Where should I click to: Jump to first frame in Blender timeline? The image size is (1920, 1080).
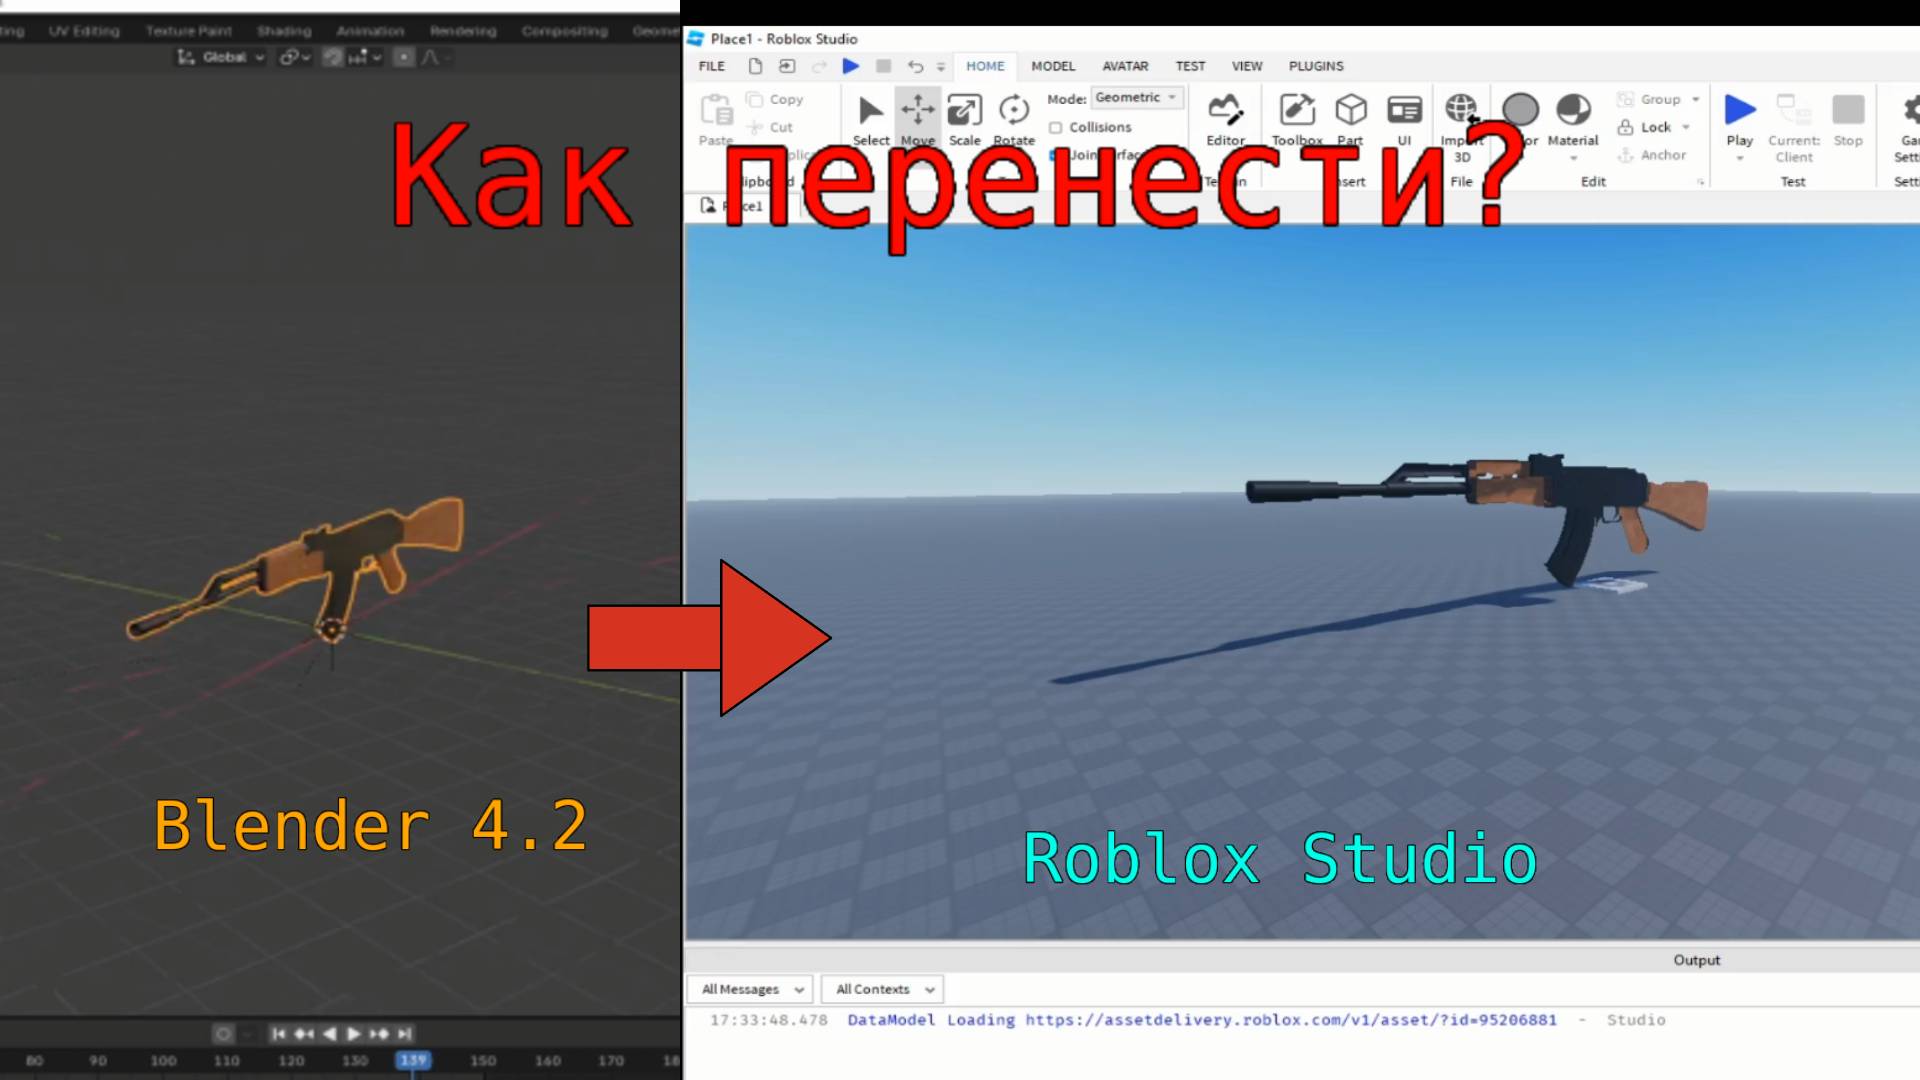click(x=279, y=1033)
